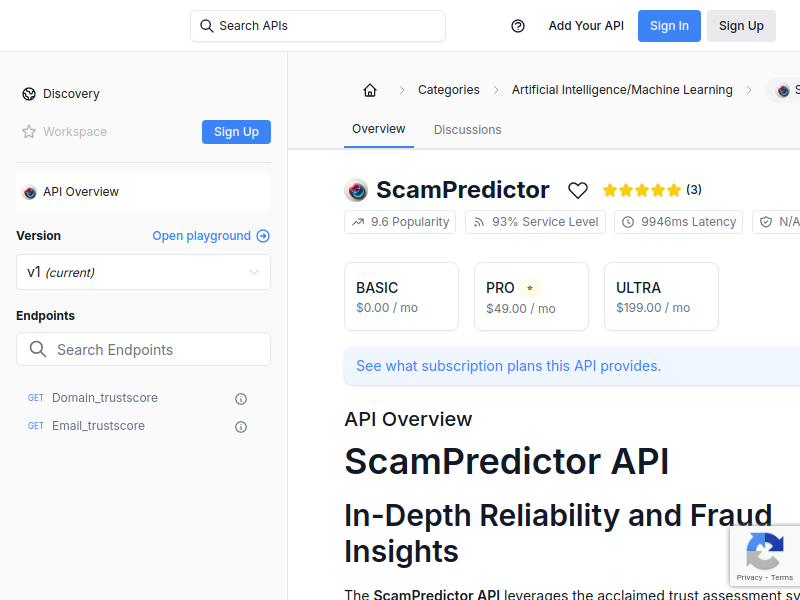The image size is (800, 600).
Task: Click the home breadcrumb icon
Action: click(x=370, y=90)
